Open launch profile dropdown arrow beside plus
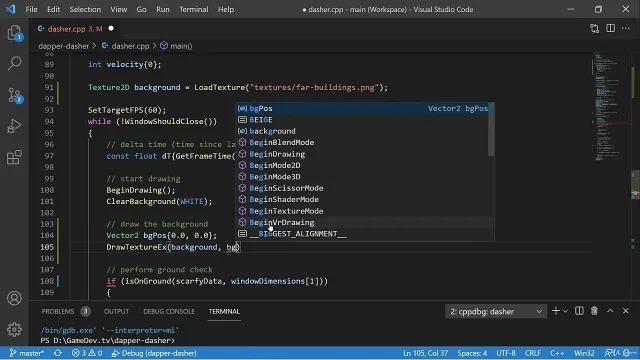640x360 pixels. tap(565, 311)
